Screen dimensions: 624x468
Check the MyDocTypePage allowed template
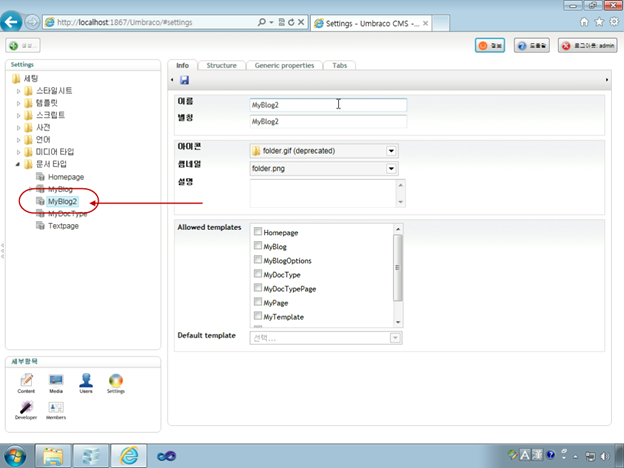pyautogui.click(x=258, y=288)
